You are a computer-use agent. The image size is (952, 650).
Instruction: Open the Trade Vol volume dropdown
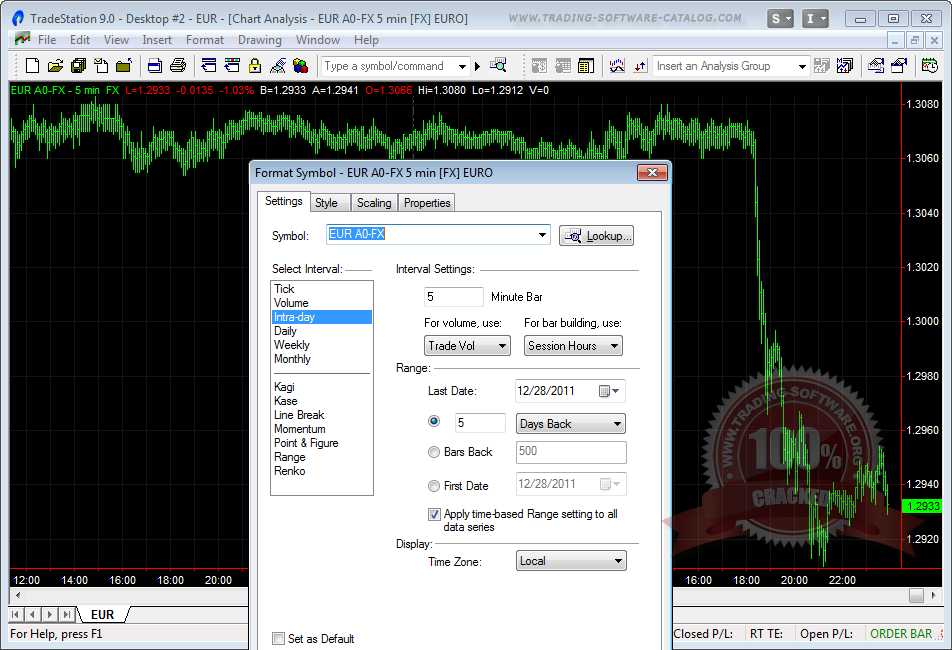coord(468,346)
